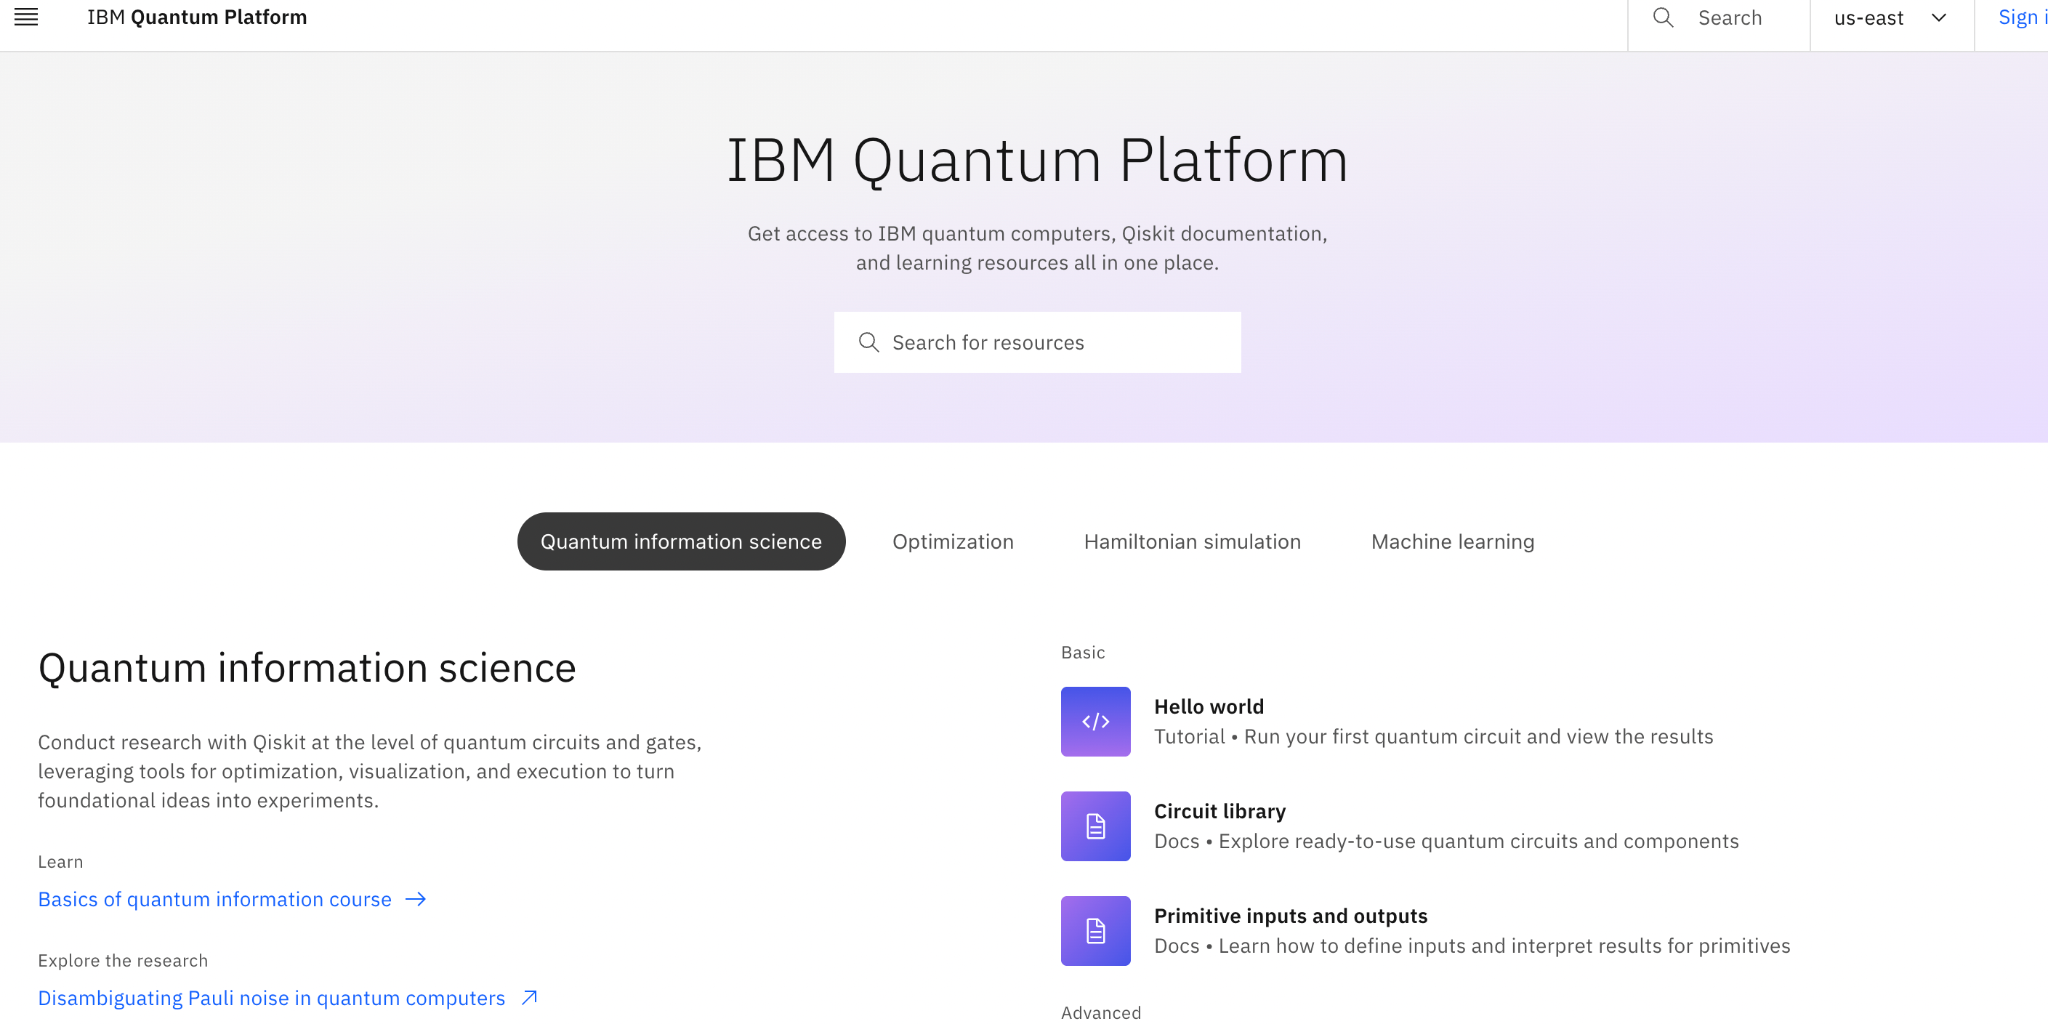Click the 'Learn' label
Screen dimensions: 2048x1025
point(60,861)
